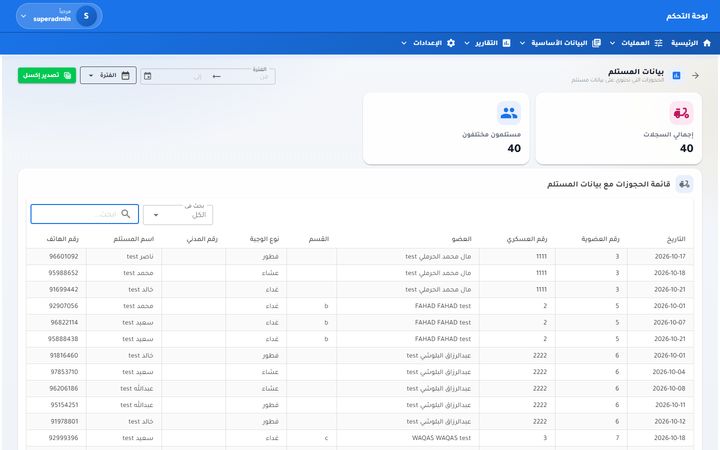The height and width of the screenshot is (450, 720).
Task: Click the إجمالي السجلات summary card
Action: pos(619,129)
